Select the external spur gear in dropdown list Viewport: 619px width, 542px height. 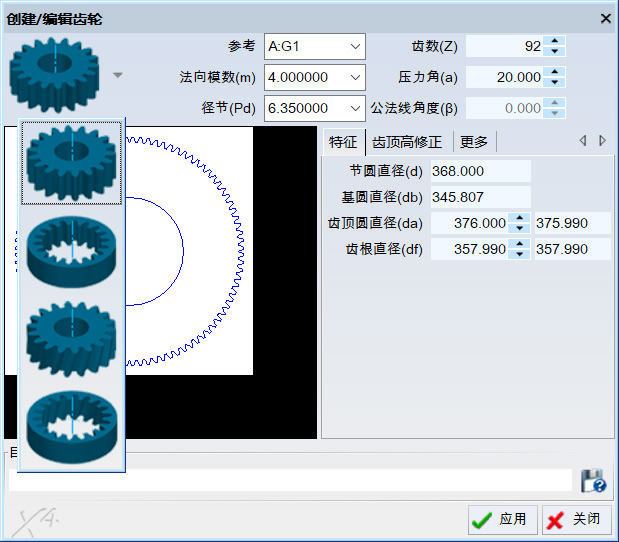coord(72,162)
